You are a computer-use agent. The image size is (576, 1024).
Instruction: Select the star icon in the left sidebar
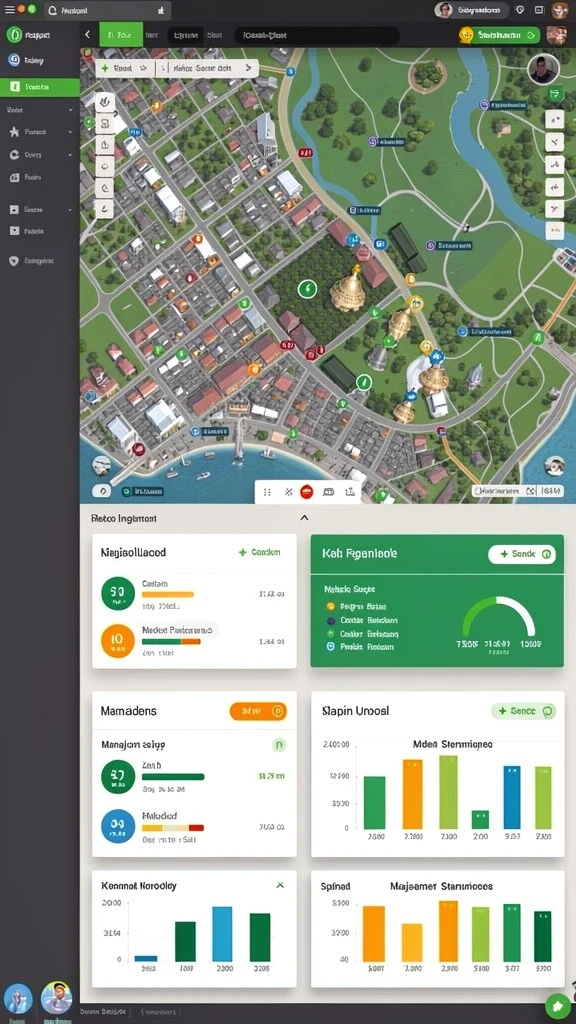[x=14, y=132]
